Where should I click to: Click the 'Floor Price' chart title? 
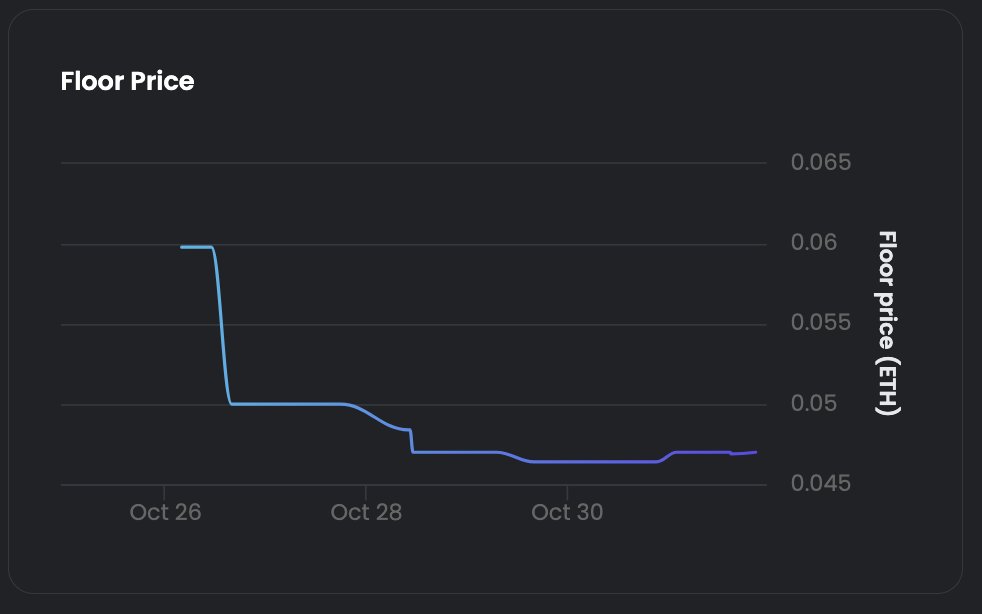click(x=127, y=81)
